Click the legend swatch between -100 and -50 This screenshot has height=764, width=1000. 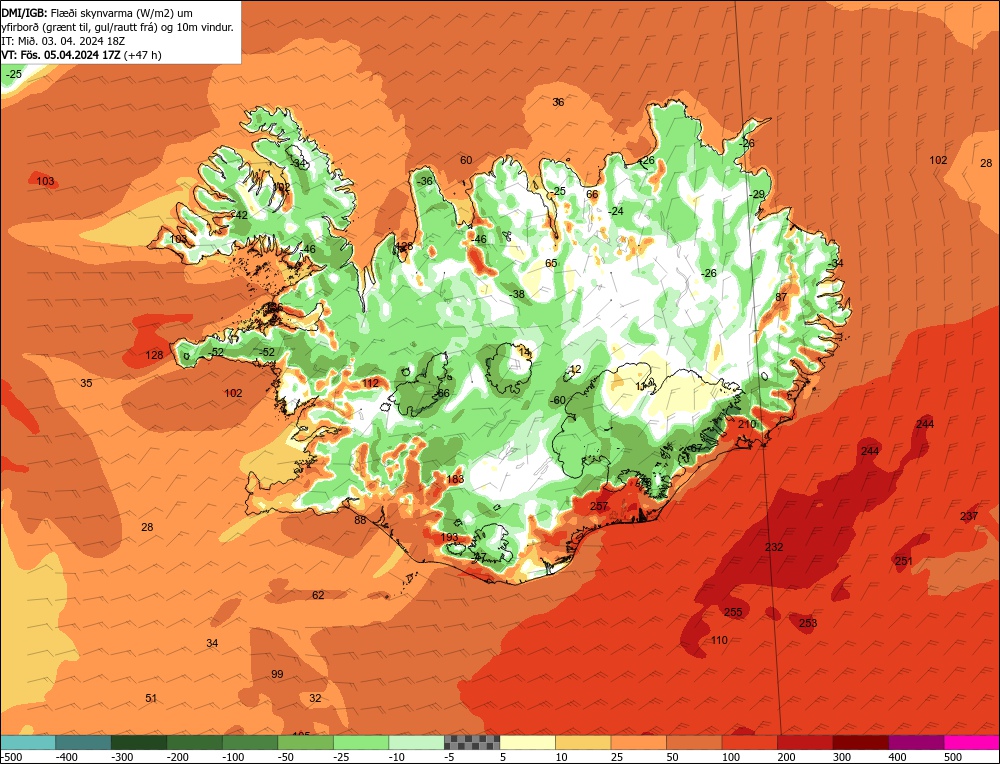tap(250, 742)
